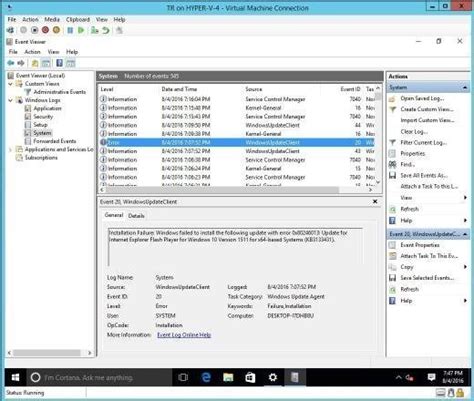Open Action Center notification icon
This screenshot has height=401, width=474.
[x=431, y=377]
